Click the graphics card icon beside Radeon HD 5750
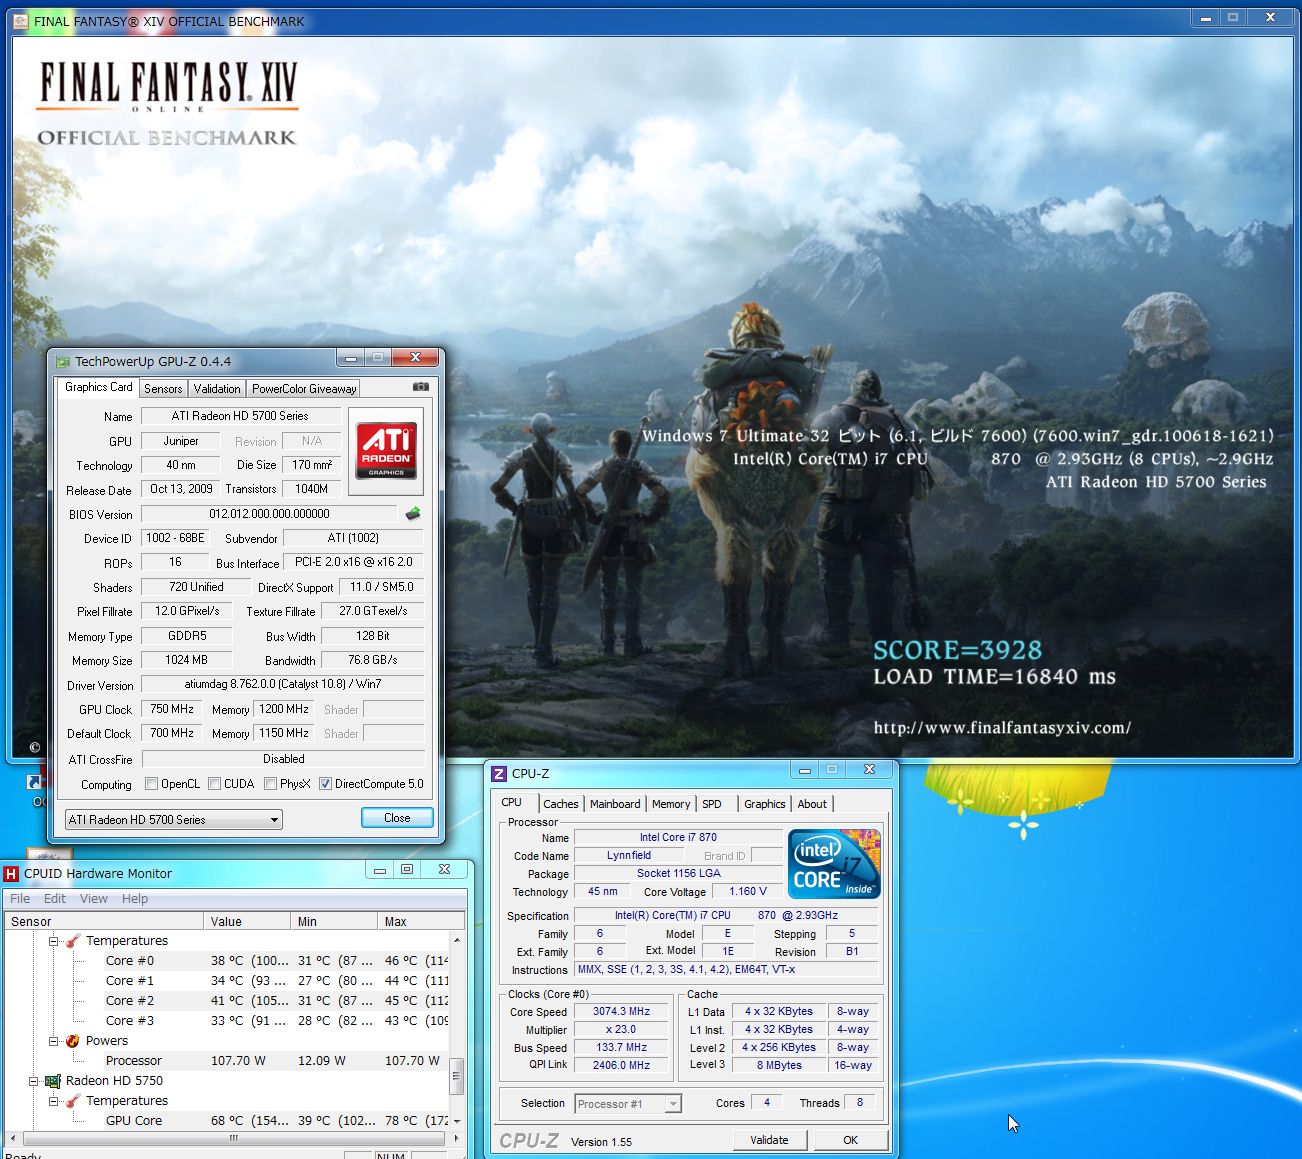Image resolution: width=1302 pixels, height=1159 pixels. (53, 1081)
